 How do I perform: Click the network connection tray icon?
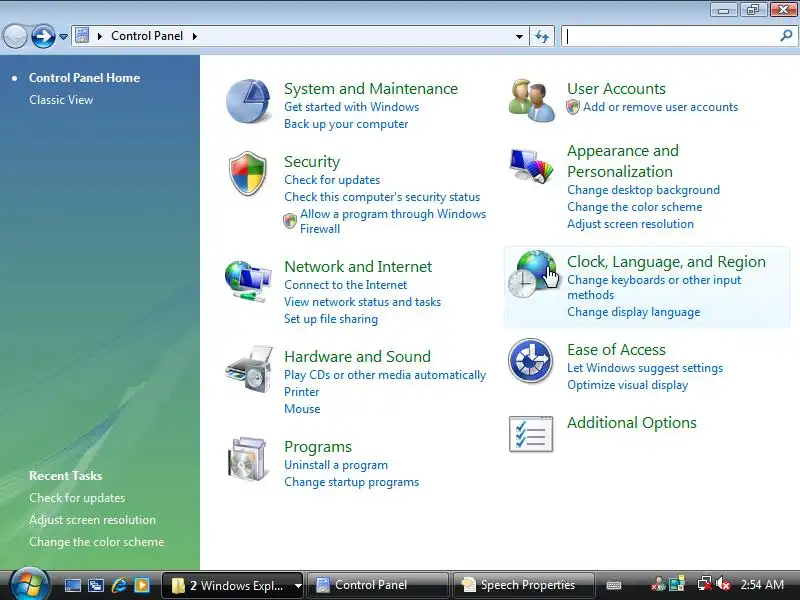[x=705, y=584]
